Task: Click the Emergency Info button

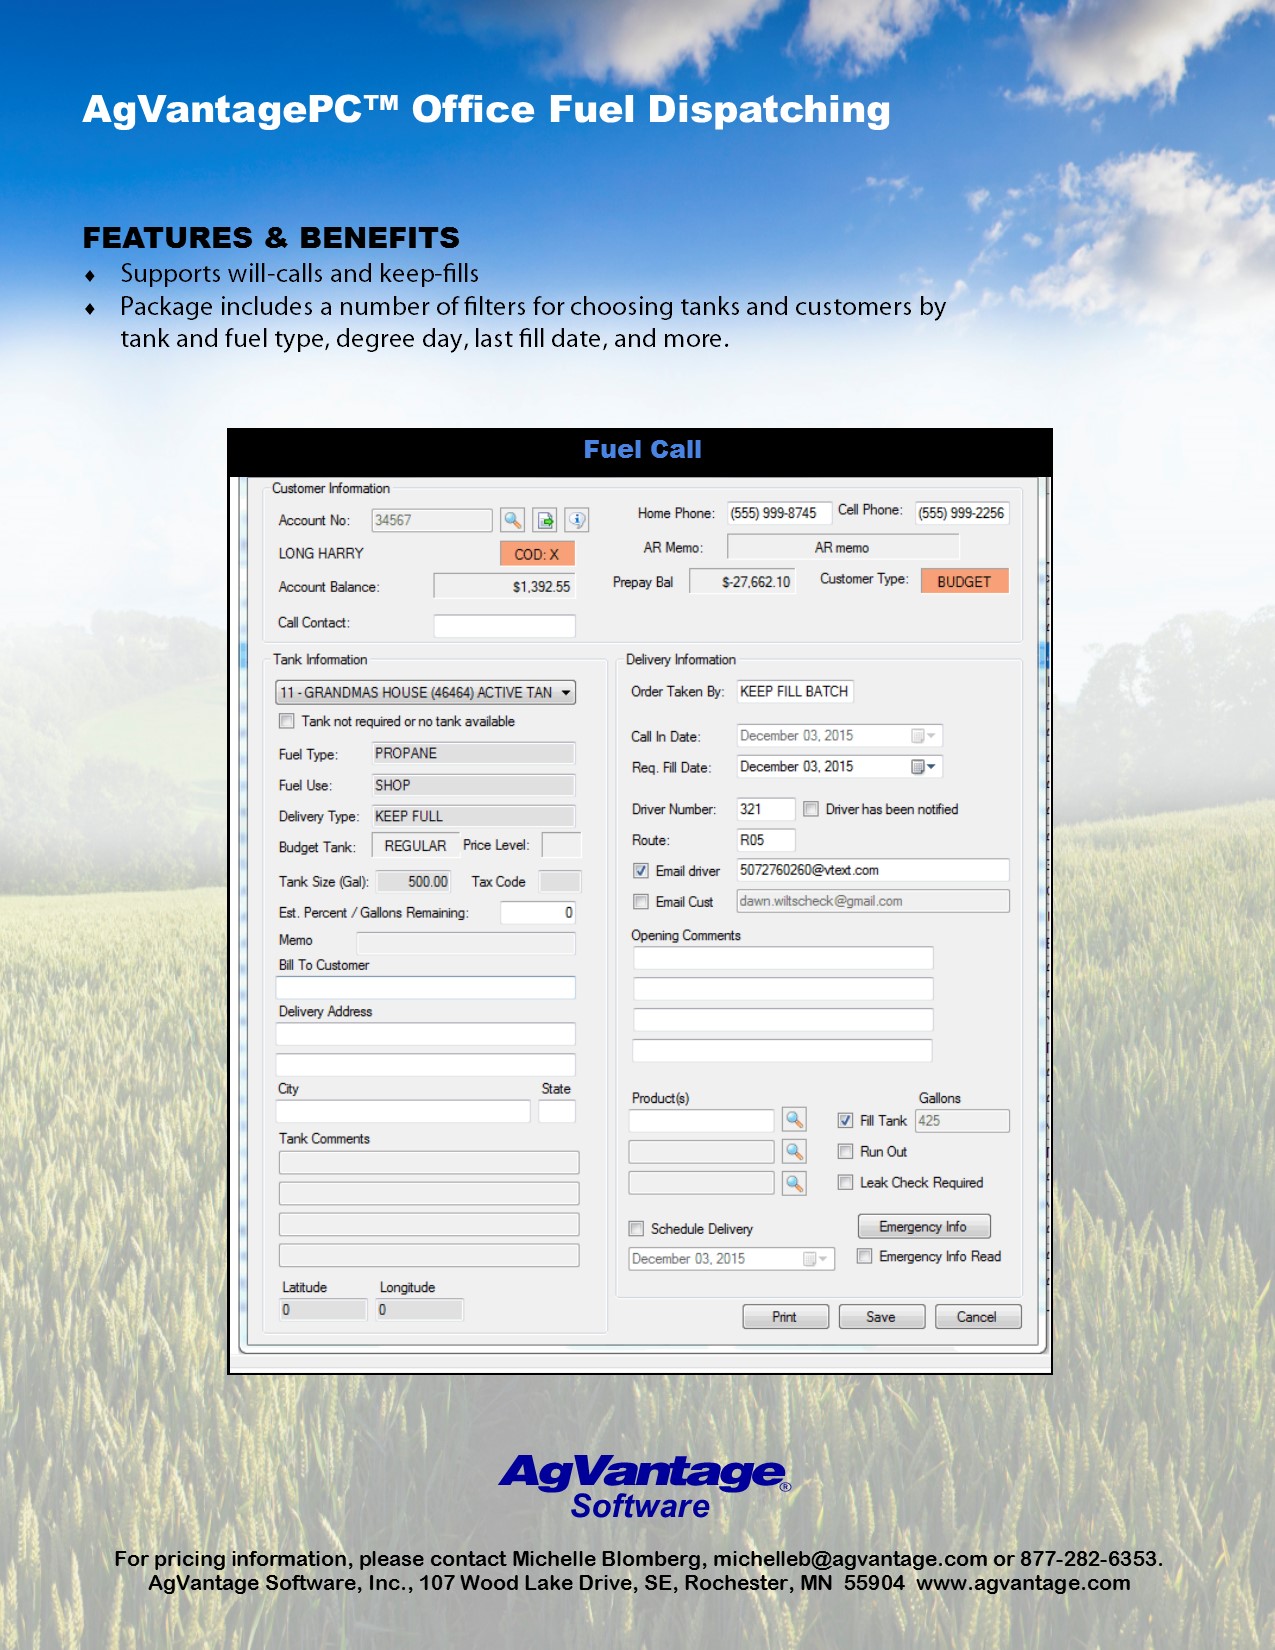Action: point(924,1227)
